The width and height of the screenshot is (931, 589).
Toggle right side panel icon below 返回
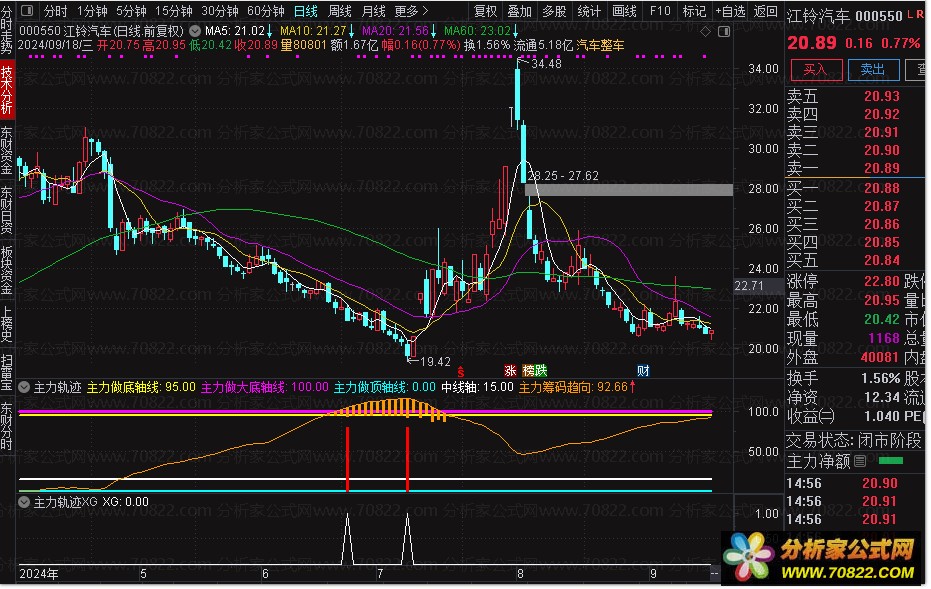724,31
